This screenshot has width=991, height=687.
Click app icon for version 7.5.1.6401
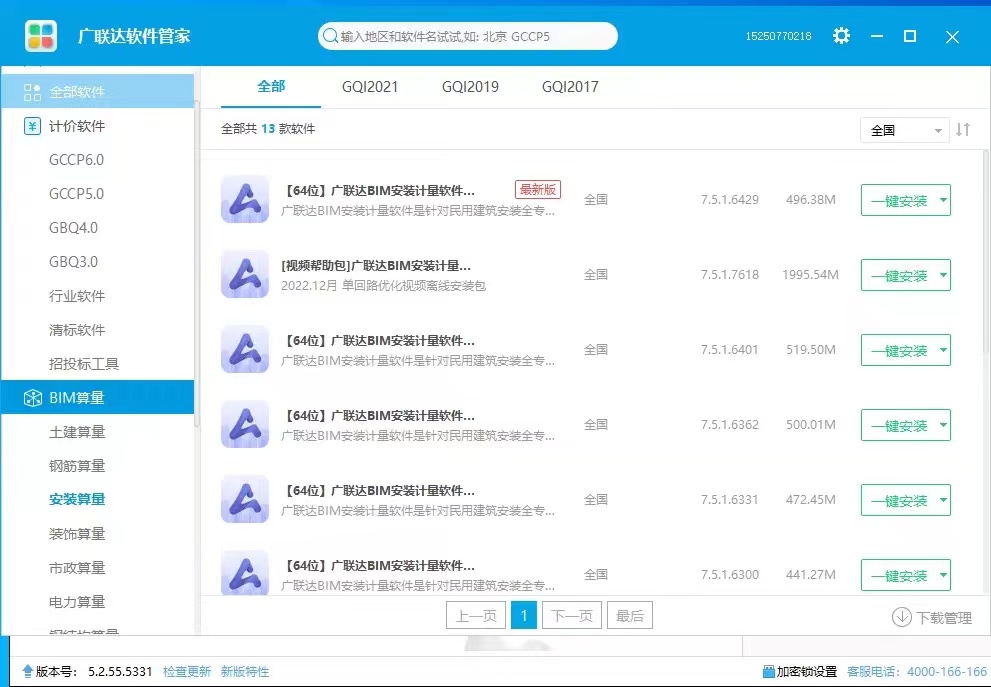click(x=245, y=350)
